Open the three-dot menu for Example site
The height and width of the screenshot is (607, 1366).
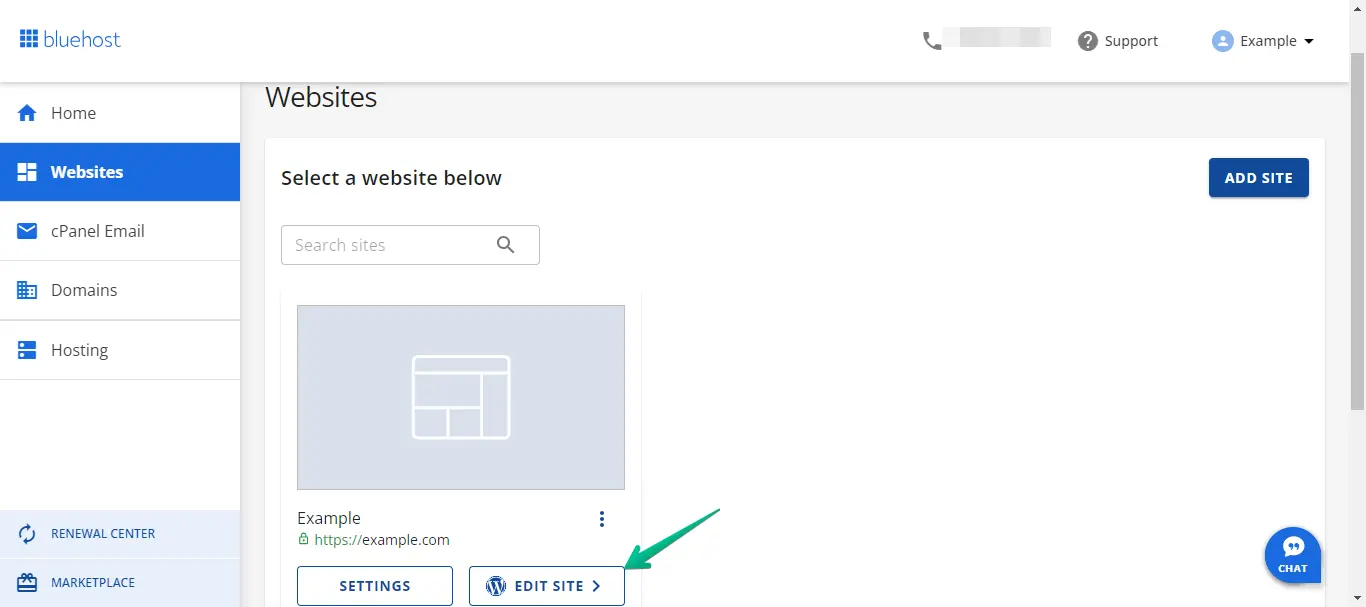click(602, 518)
